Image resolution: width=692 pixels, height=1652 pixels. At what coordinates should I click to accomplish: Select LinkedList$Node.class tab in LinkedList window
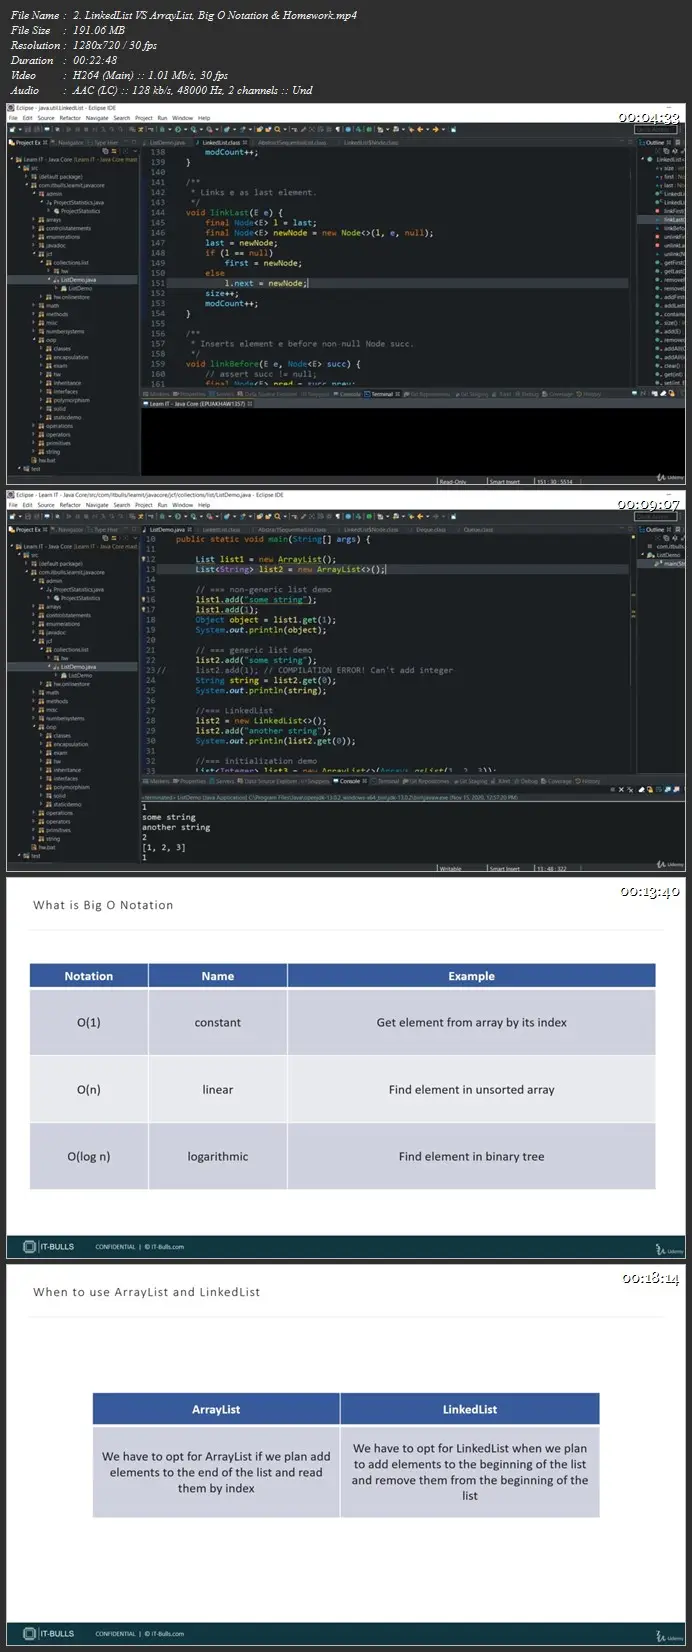tap(371, 142)
